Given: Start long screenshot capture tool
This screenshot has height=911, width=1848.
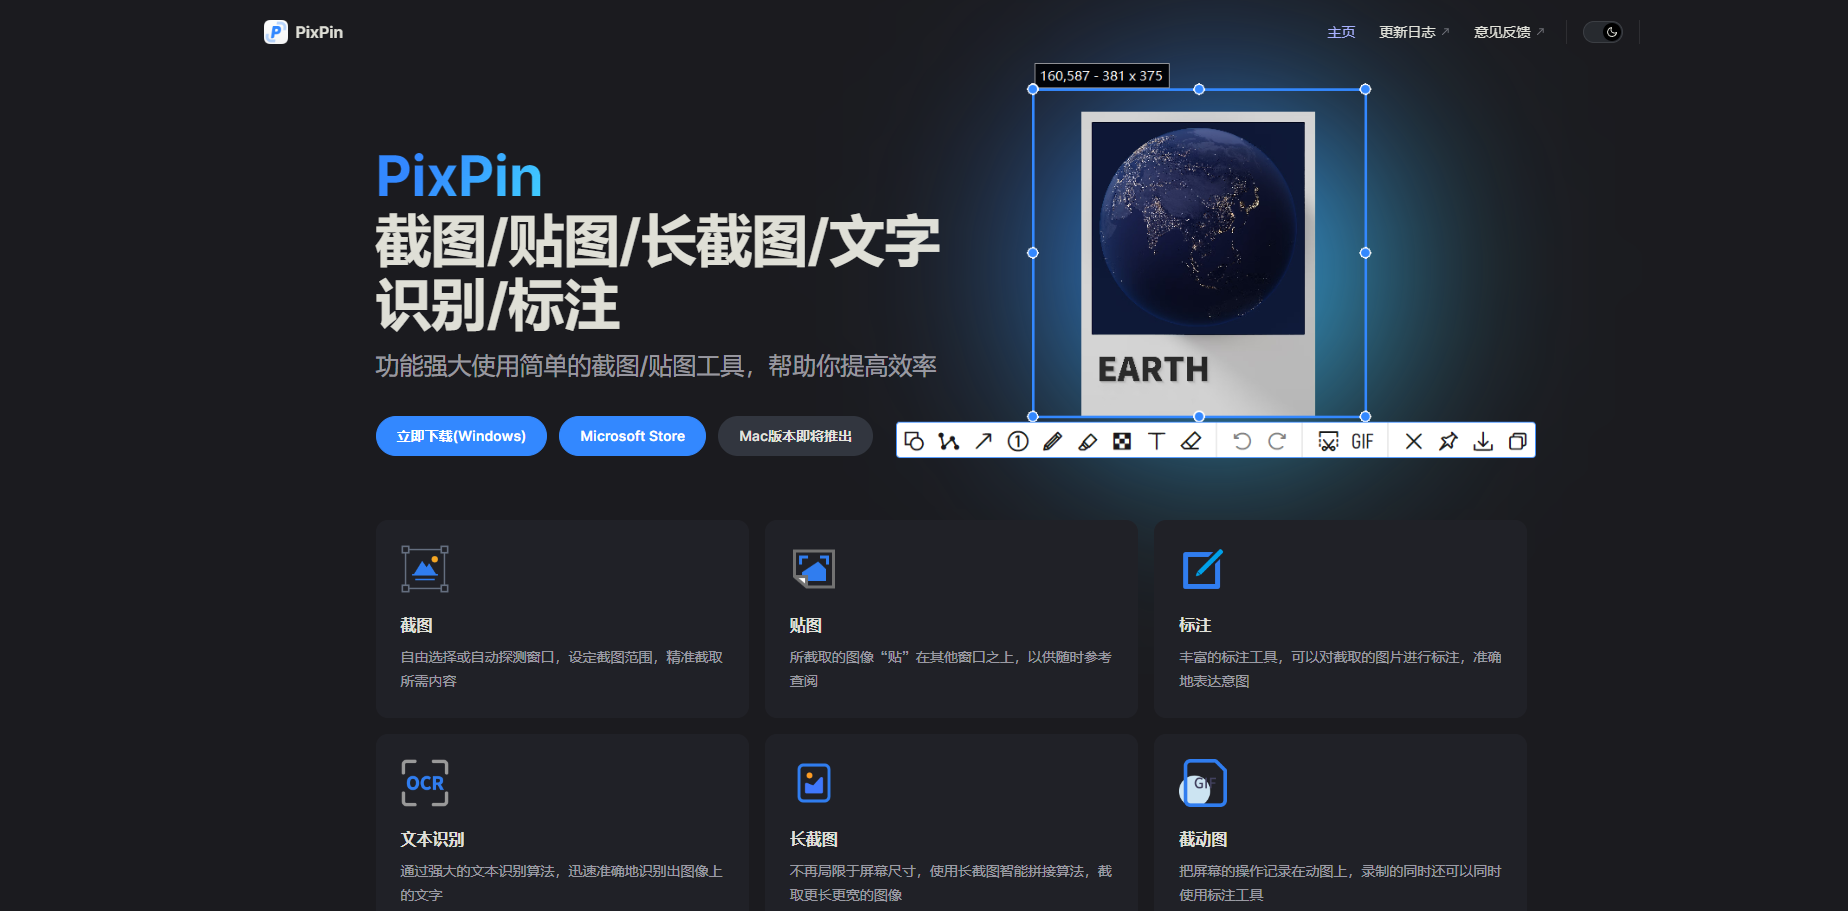Looking at the screenshot, I should point(1328,441).
